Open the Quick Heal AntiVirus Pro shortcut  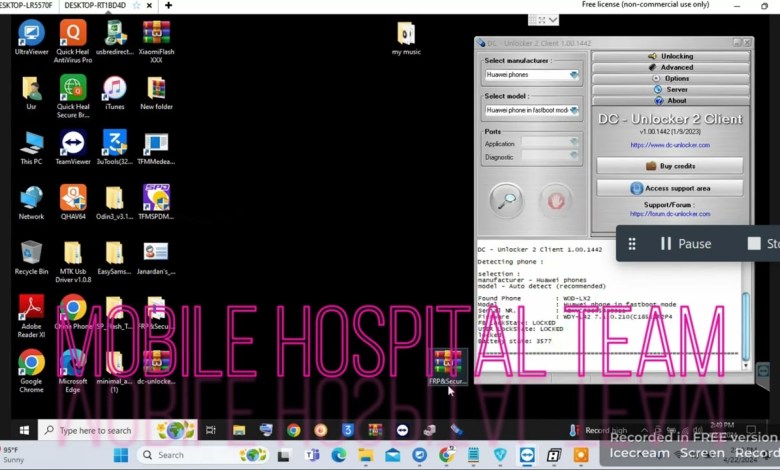(x=72, y=35)
